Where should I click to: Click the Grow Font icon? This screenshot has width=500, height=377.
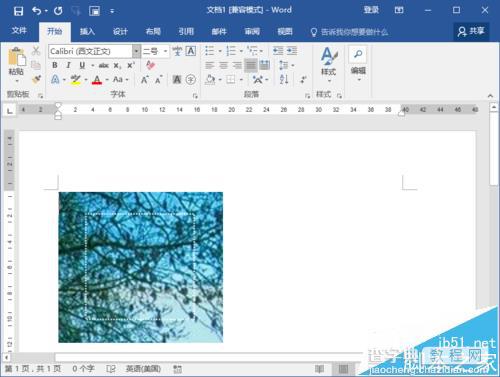(x=145, y=79)
